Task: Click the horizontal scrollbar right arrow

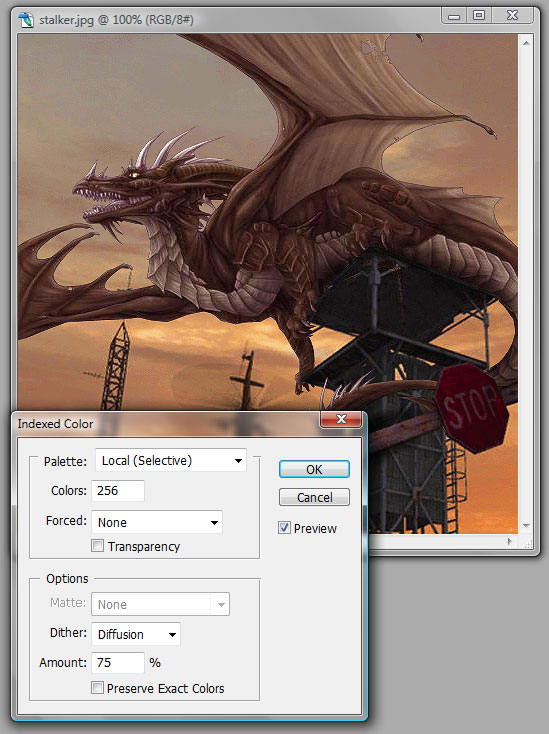Action: click(510, 541)
